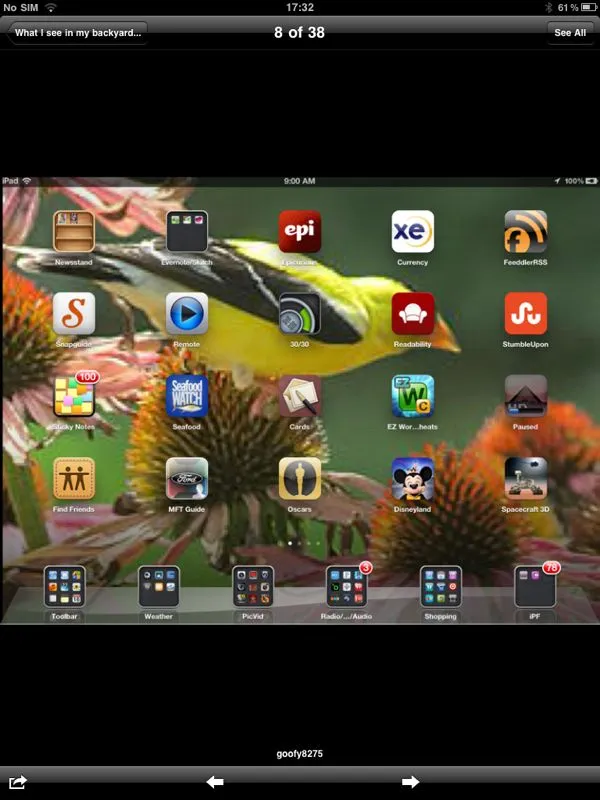600x800 pixels.
Task: Open the Newsstand shelf folder
Action: click(x=74, y=232)
